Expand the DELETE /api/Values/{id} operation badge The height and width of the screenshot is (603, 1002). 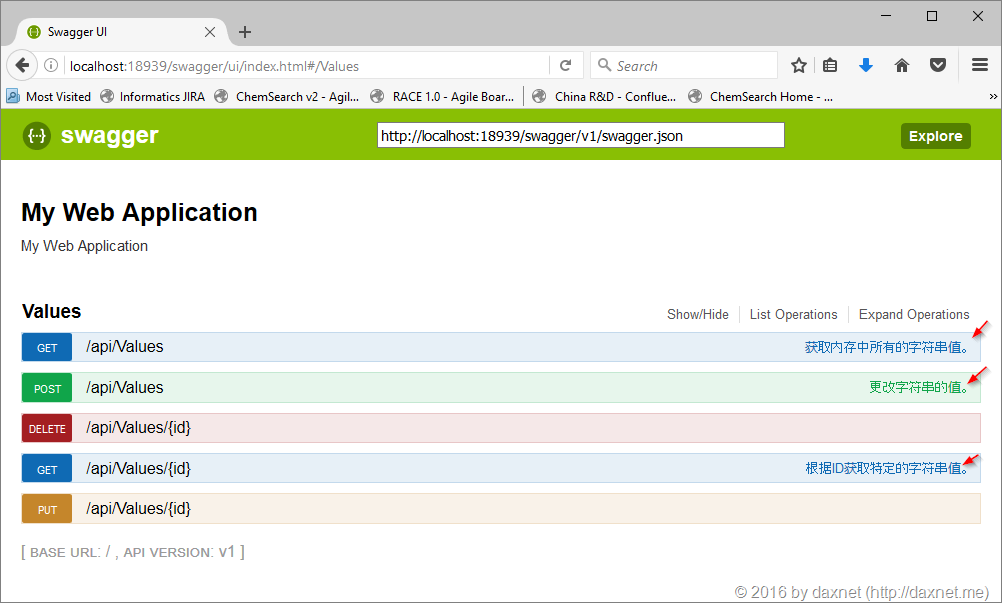pyautogui.click(x=47, y=429)
